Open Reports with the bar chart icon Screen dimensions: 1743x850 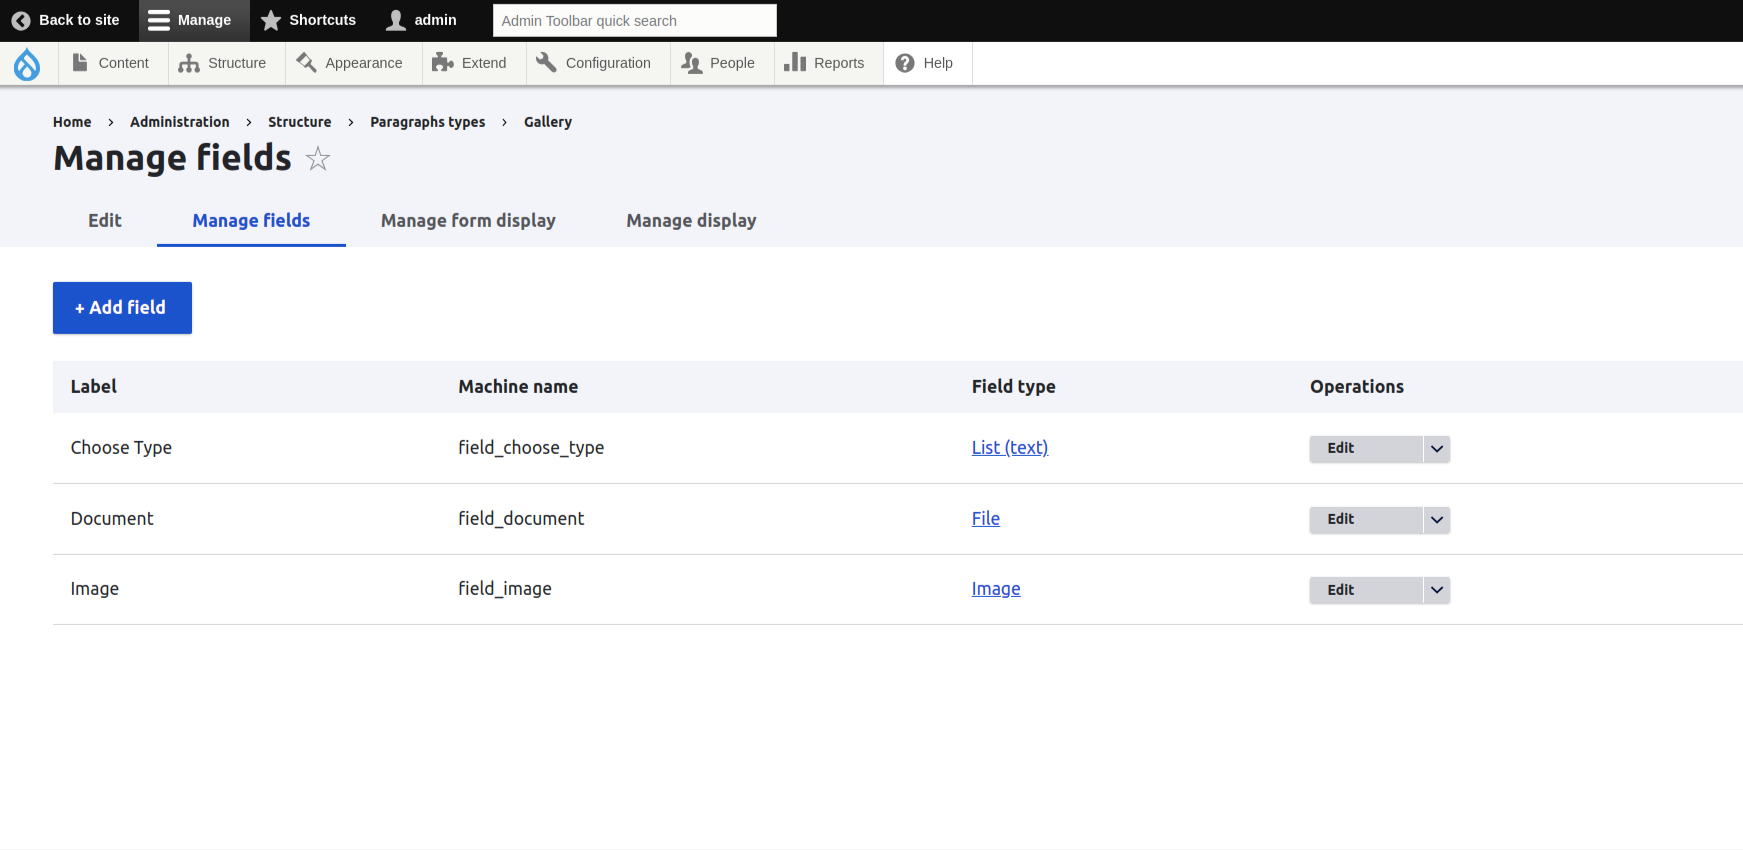pos(795,63)
